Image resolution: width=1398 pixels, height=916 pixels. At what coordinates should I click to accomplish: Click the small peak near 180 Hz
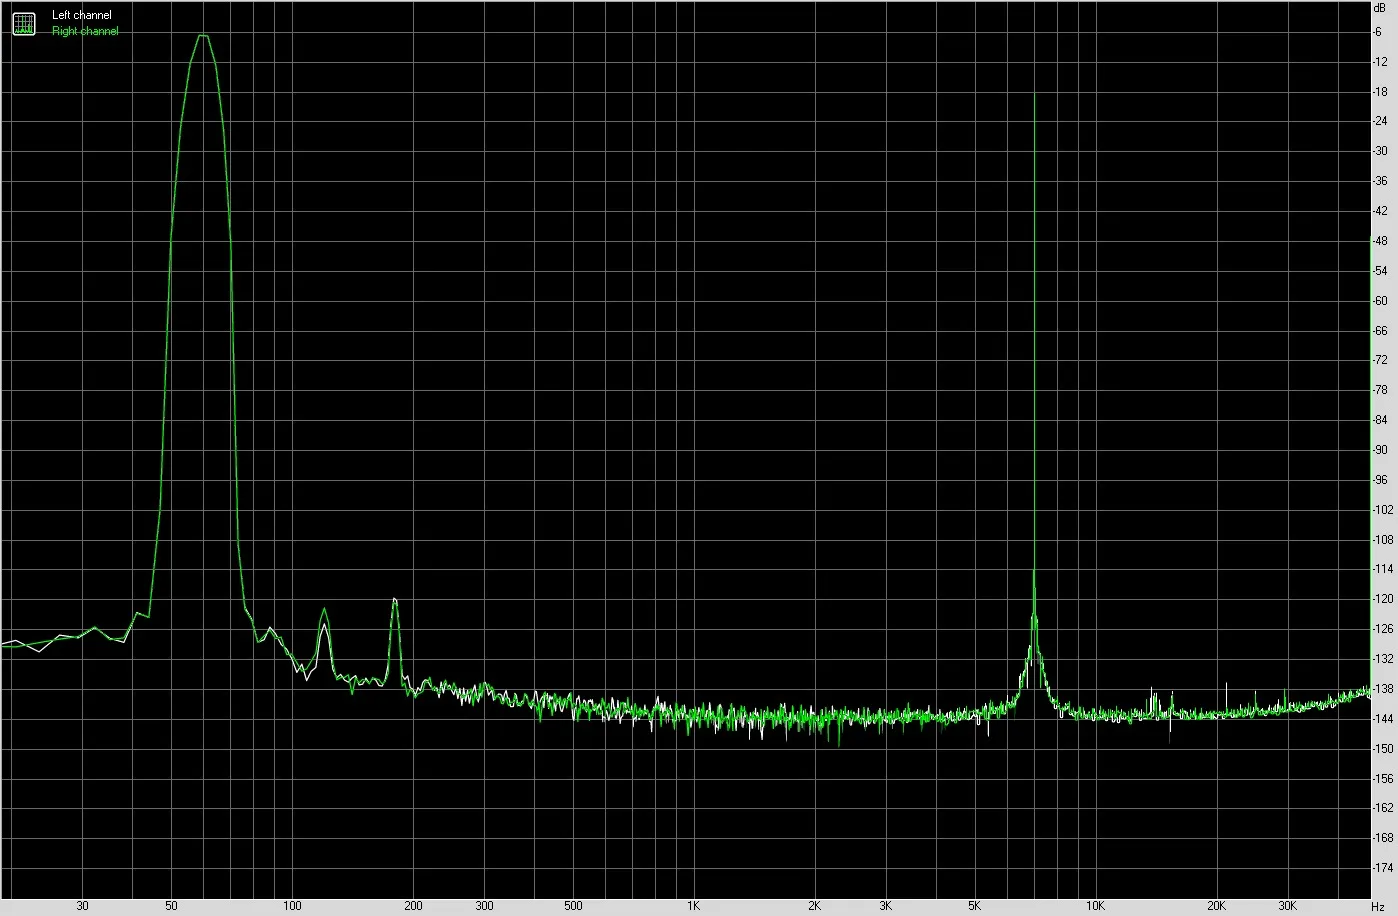(395, 599)
